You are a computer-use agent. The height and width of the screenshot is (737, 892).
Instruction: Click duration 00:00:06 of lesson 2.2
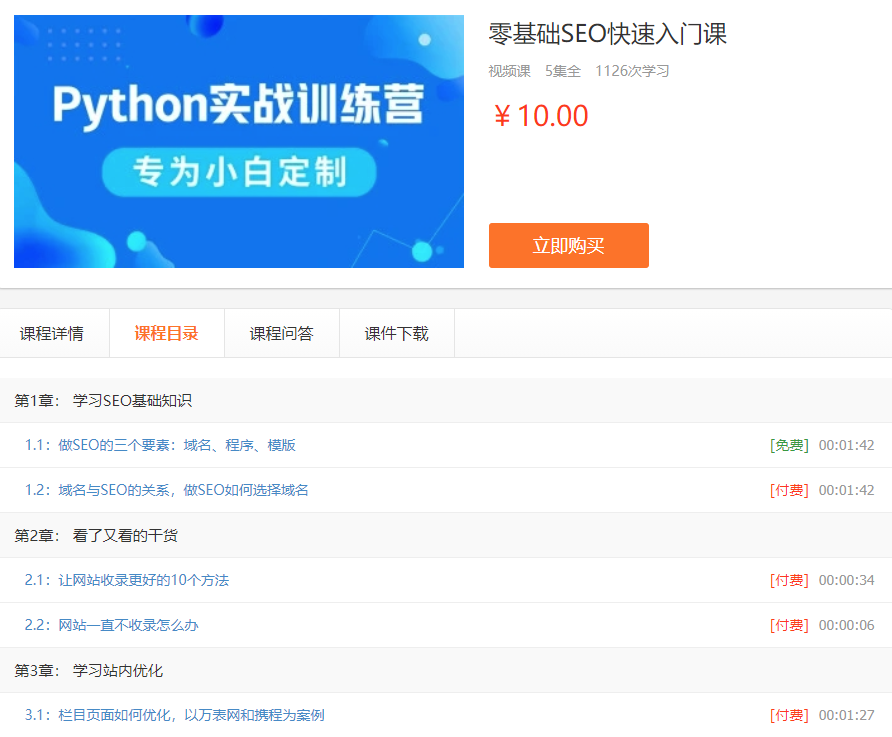pyautogui.click(x=846, y=625)
